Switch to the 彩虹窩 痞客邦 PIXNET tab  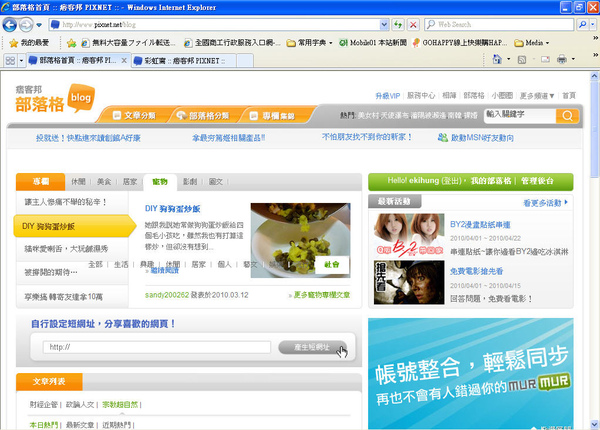pyautogui.click(x=184, y=61)
